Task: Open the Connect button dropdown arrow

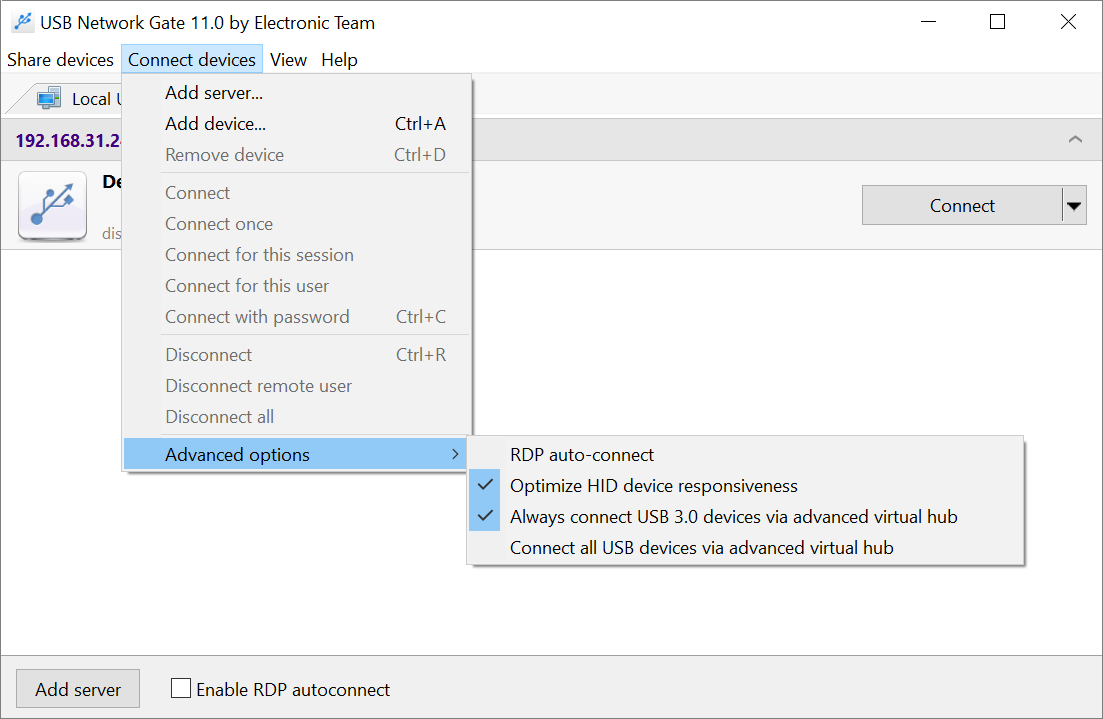Action: 1074,205
